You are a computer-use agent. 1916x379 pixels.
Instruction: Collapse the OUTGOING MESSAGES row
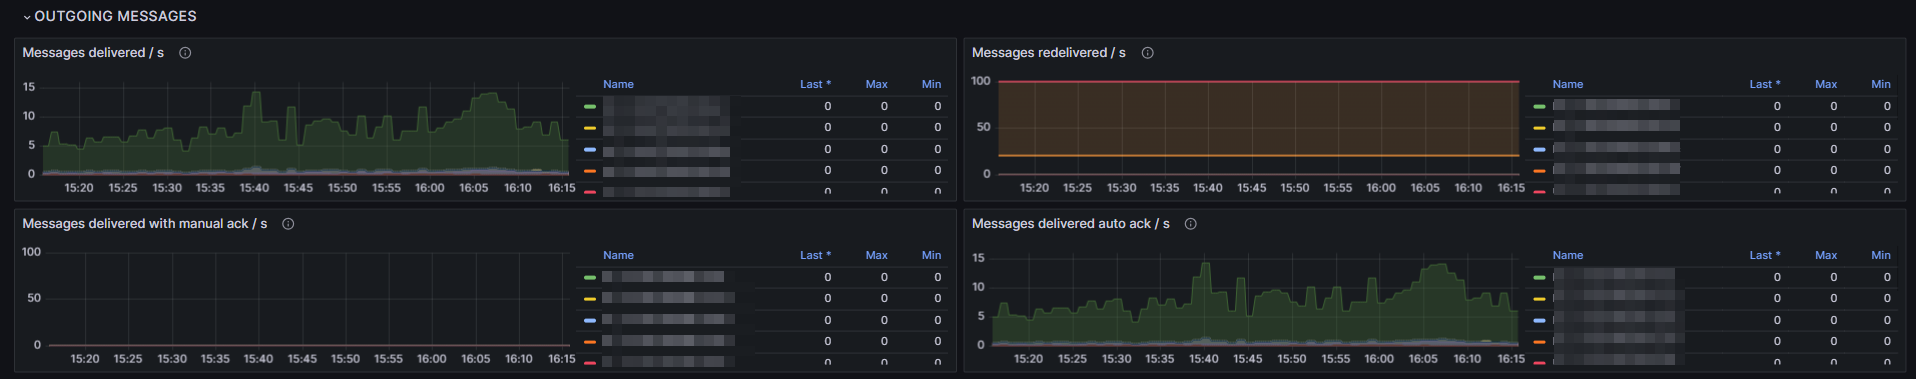(109, 16)
